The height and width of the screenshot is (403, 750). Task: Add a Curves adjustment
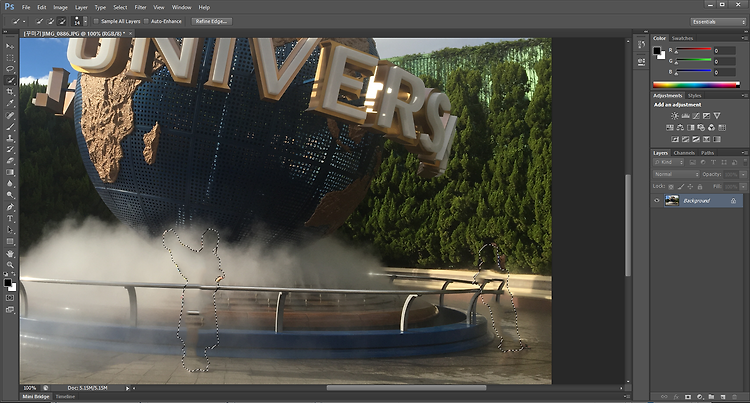point(695,116)
